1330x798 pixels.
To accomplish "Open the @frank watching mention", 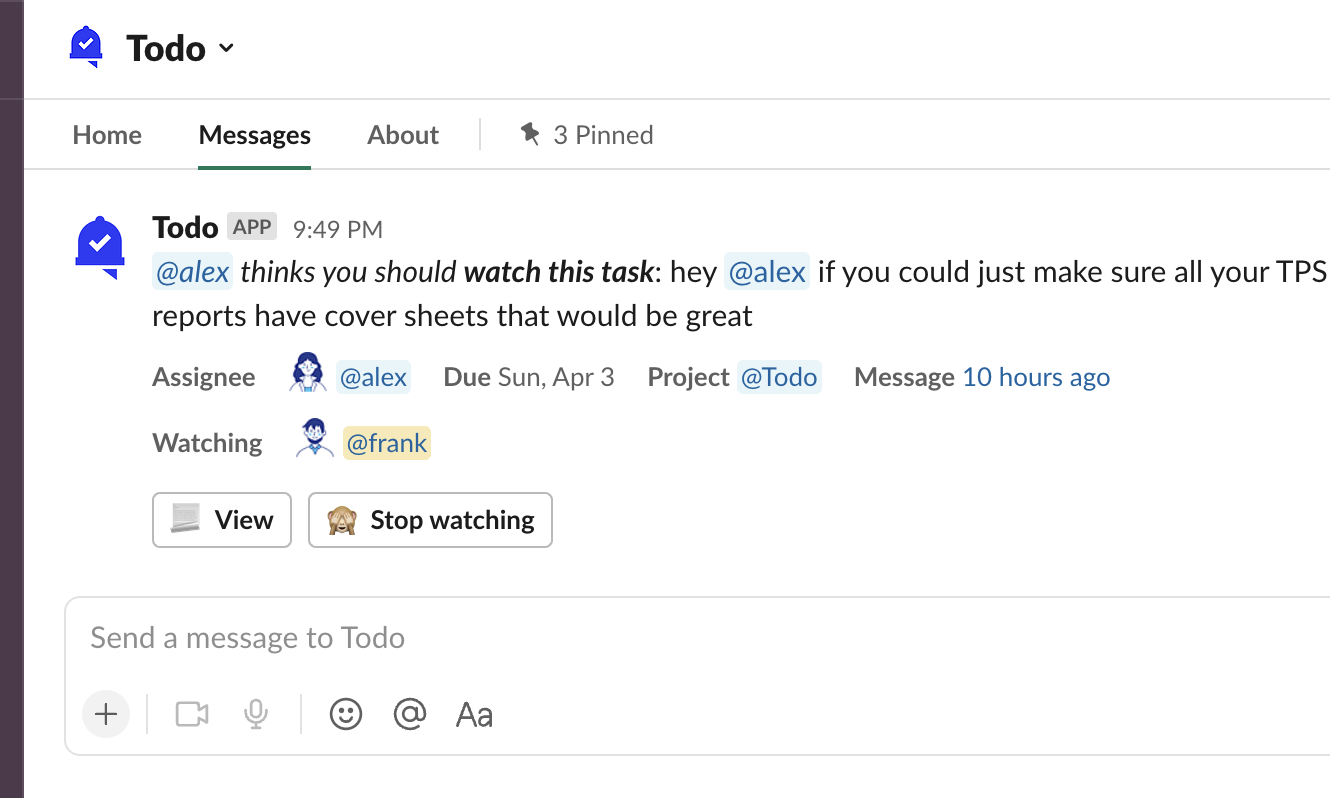I will coord(387,442).
